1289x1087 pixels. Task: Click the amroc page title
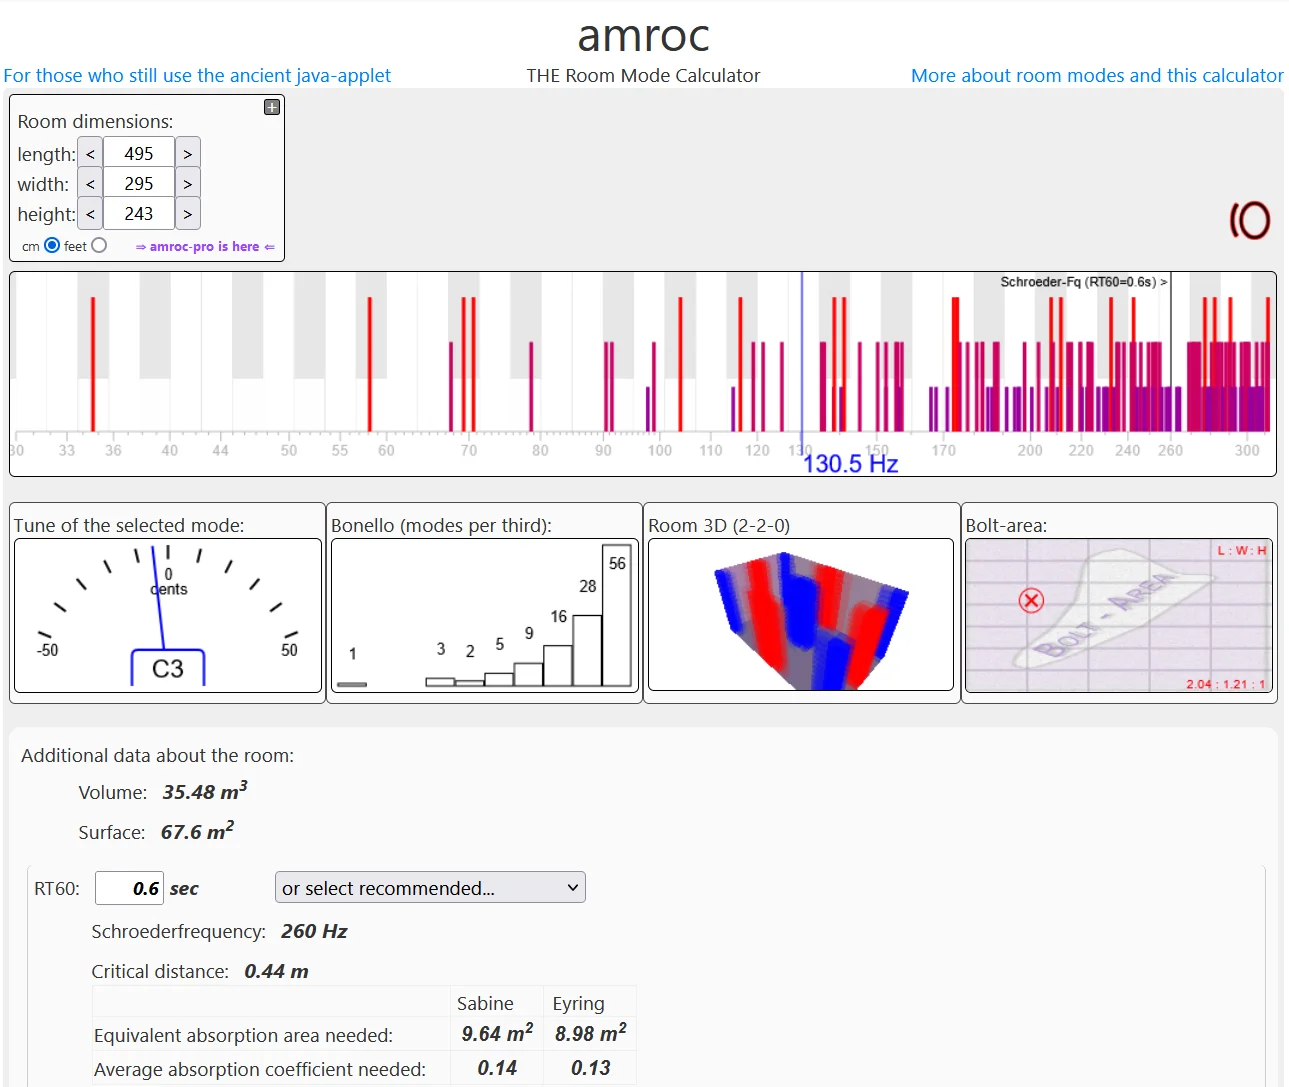(x=644, y=36)
